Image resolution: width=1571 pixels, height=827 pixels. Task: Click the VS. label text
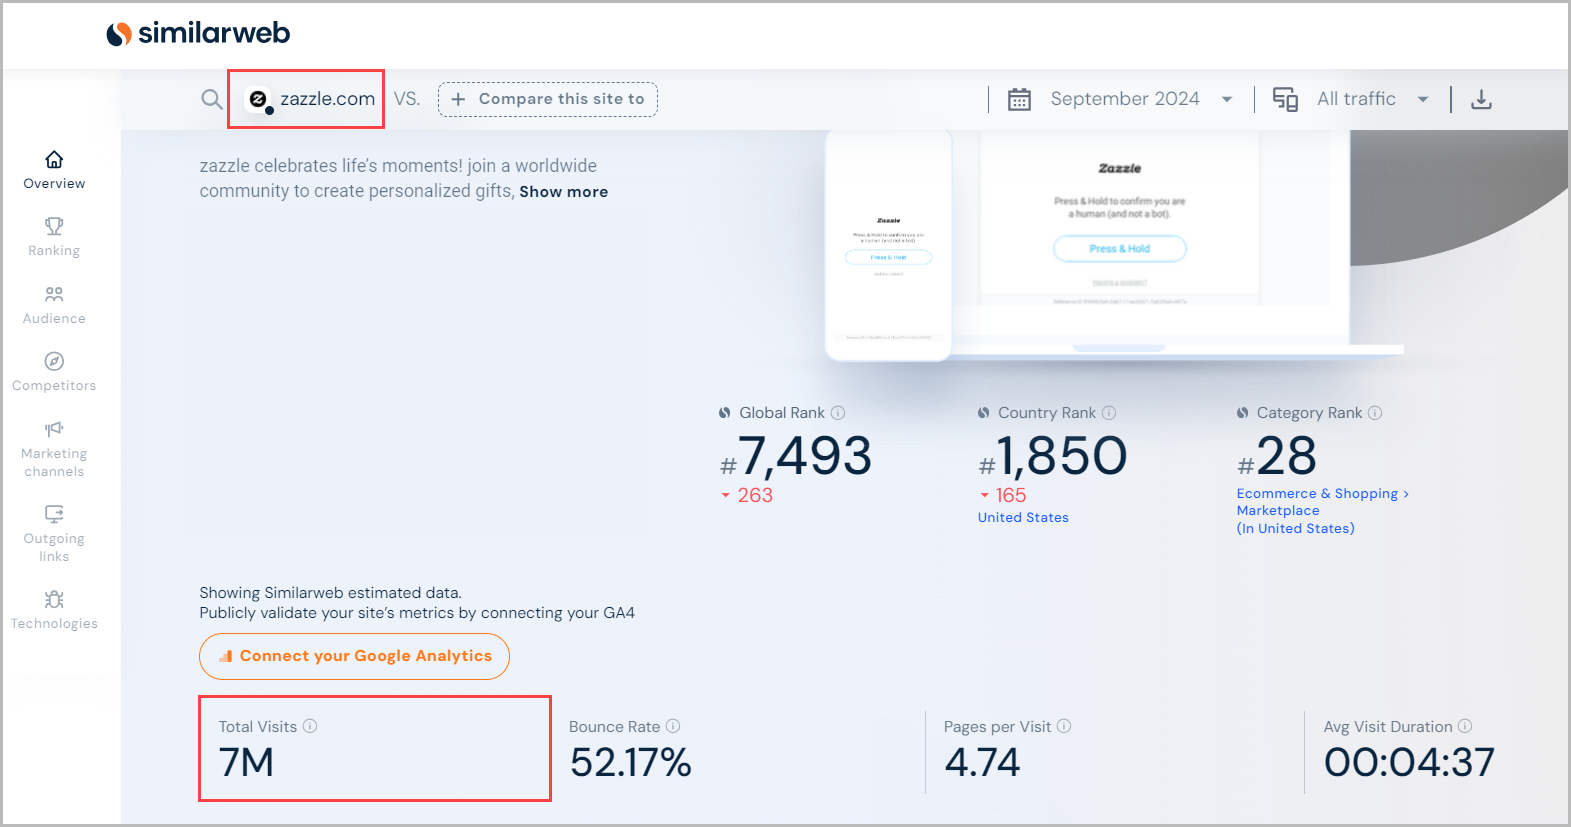[x=406, y=99]
